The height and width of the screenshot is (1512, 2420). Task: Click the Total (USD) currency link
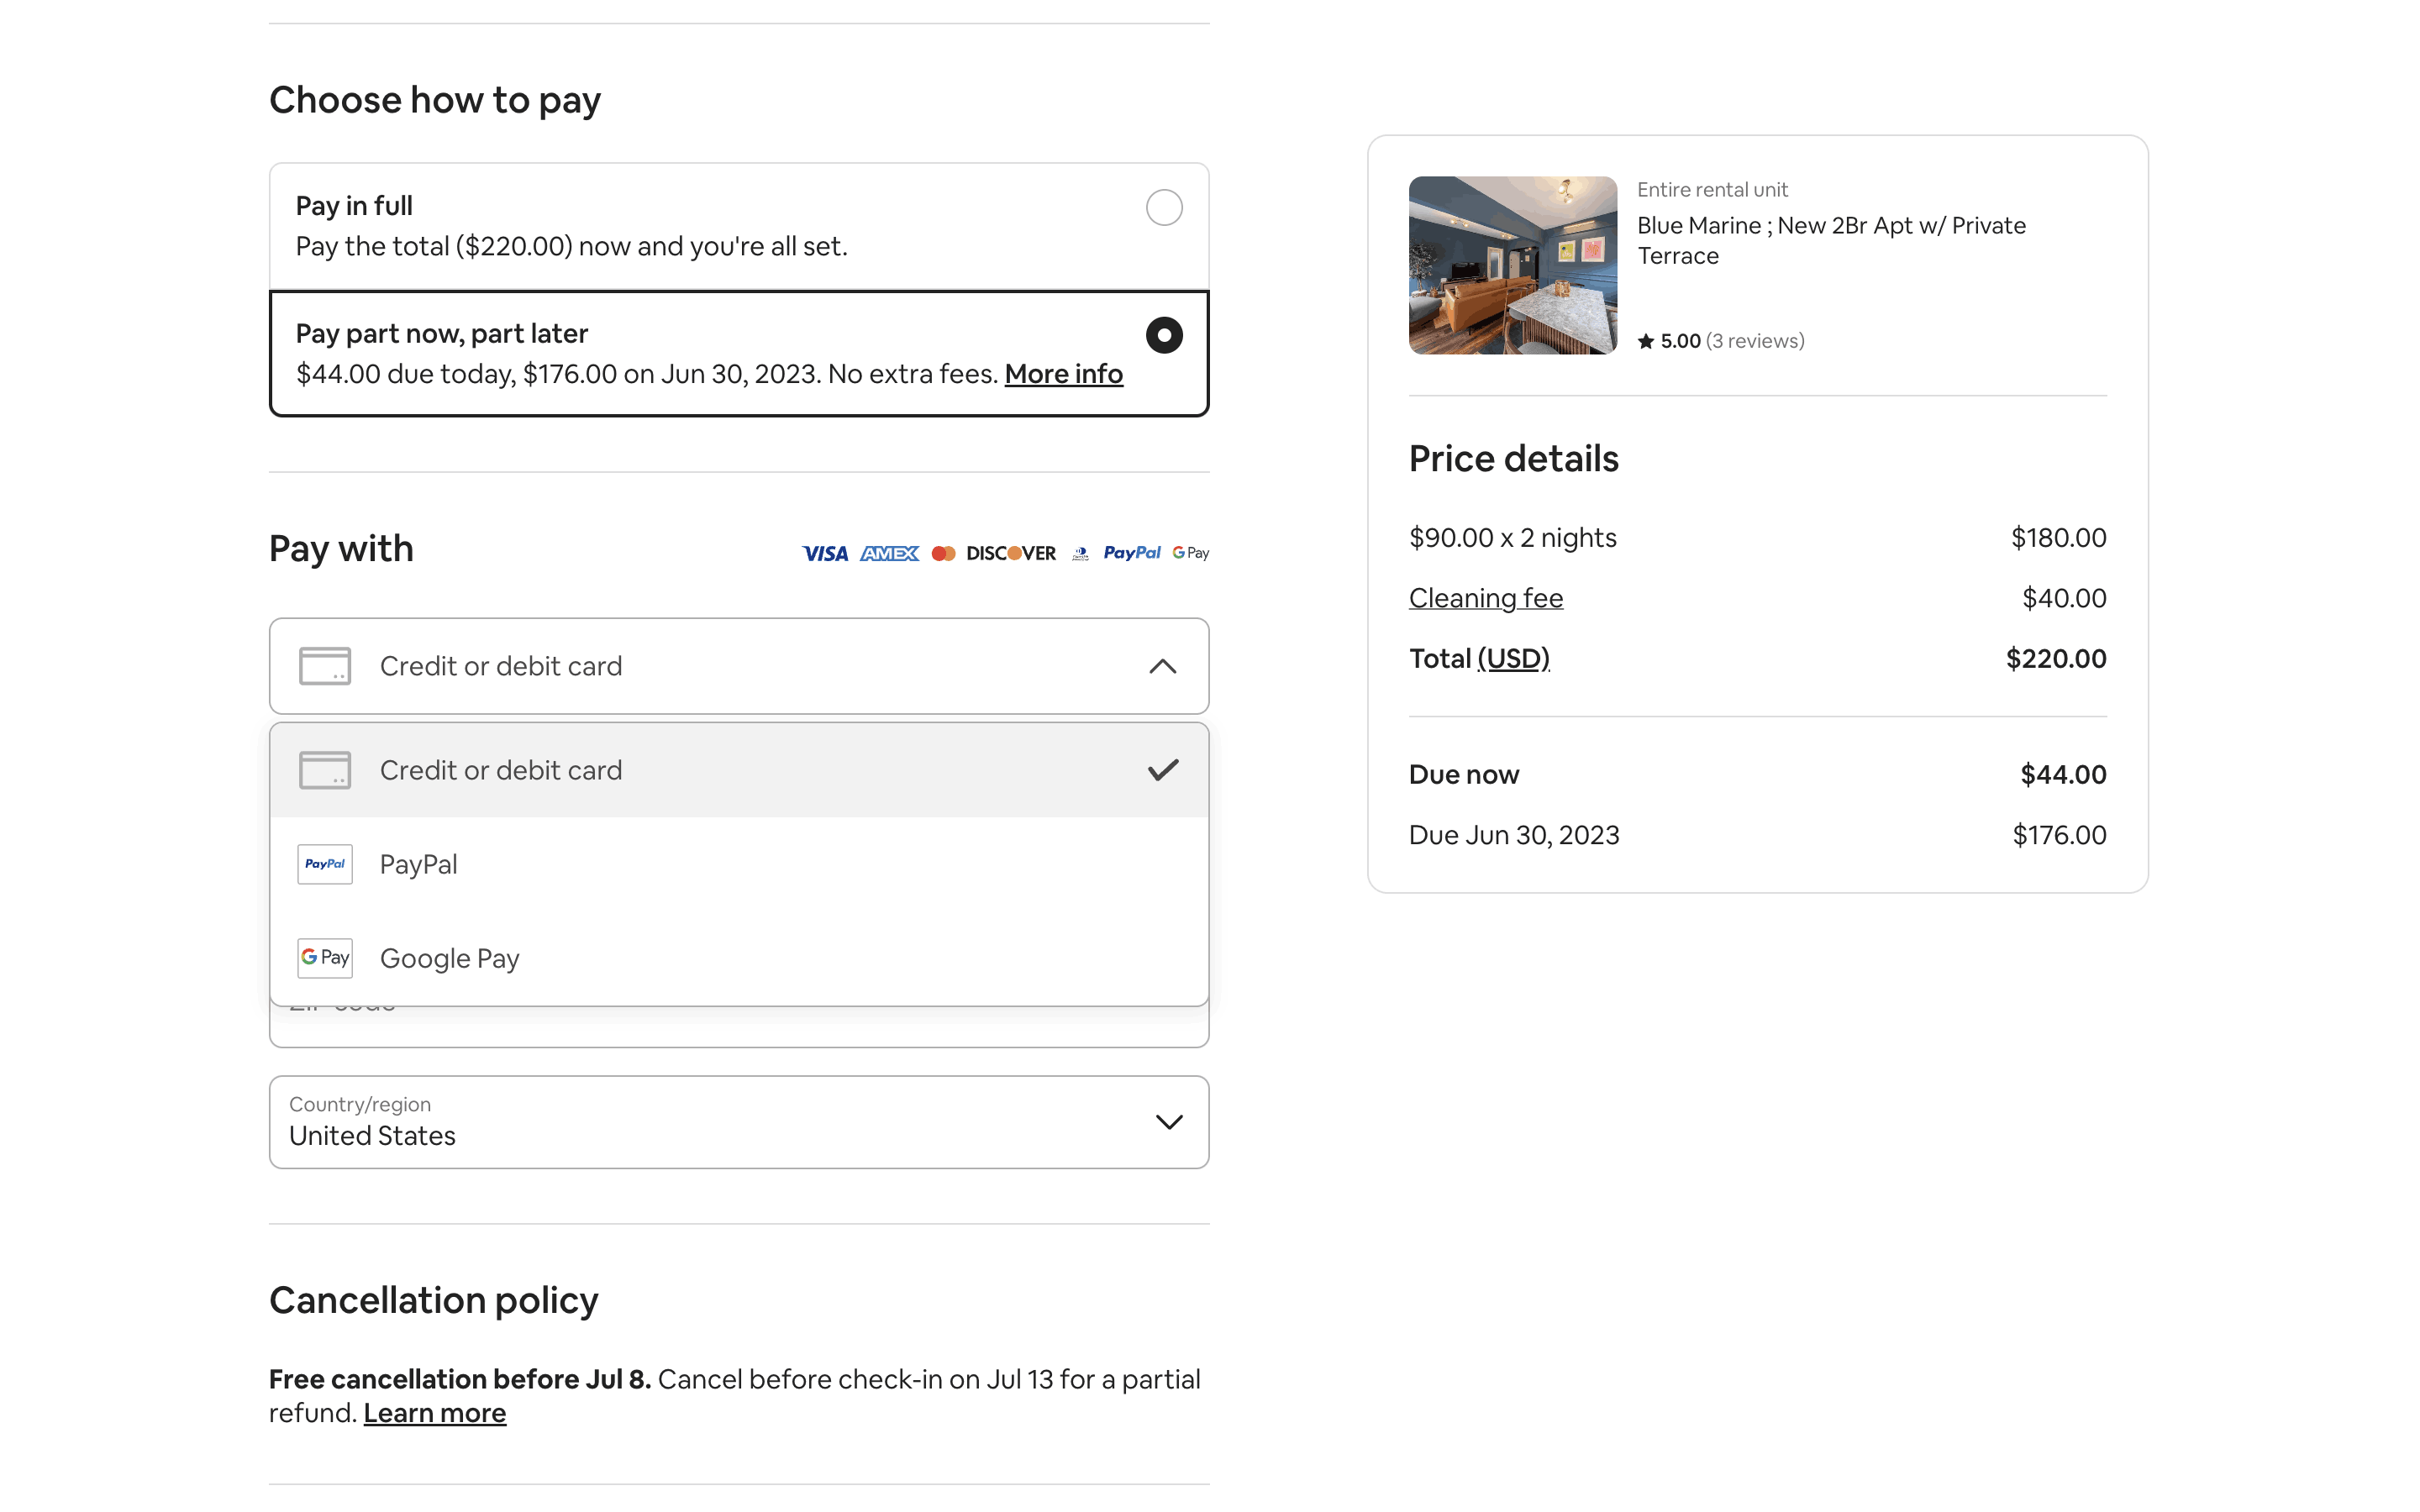pos(1513,658)
